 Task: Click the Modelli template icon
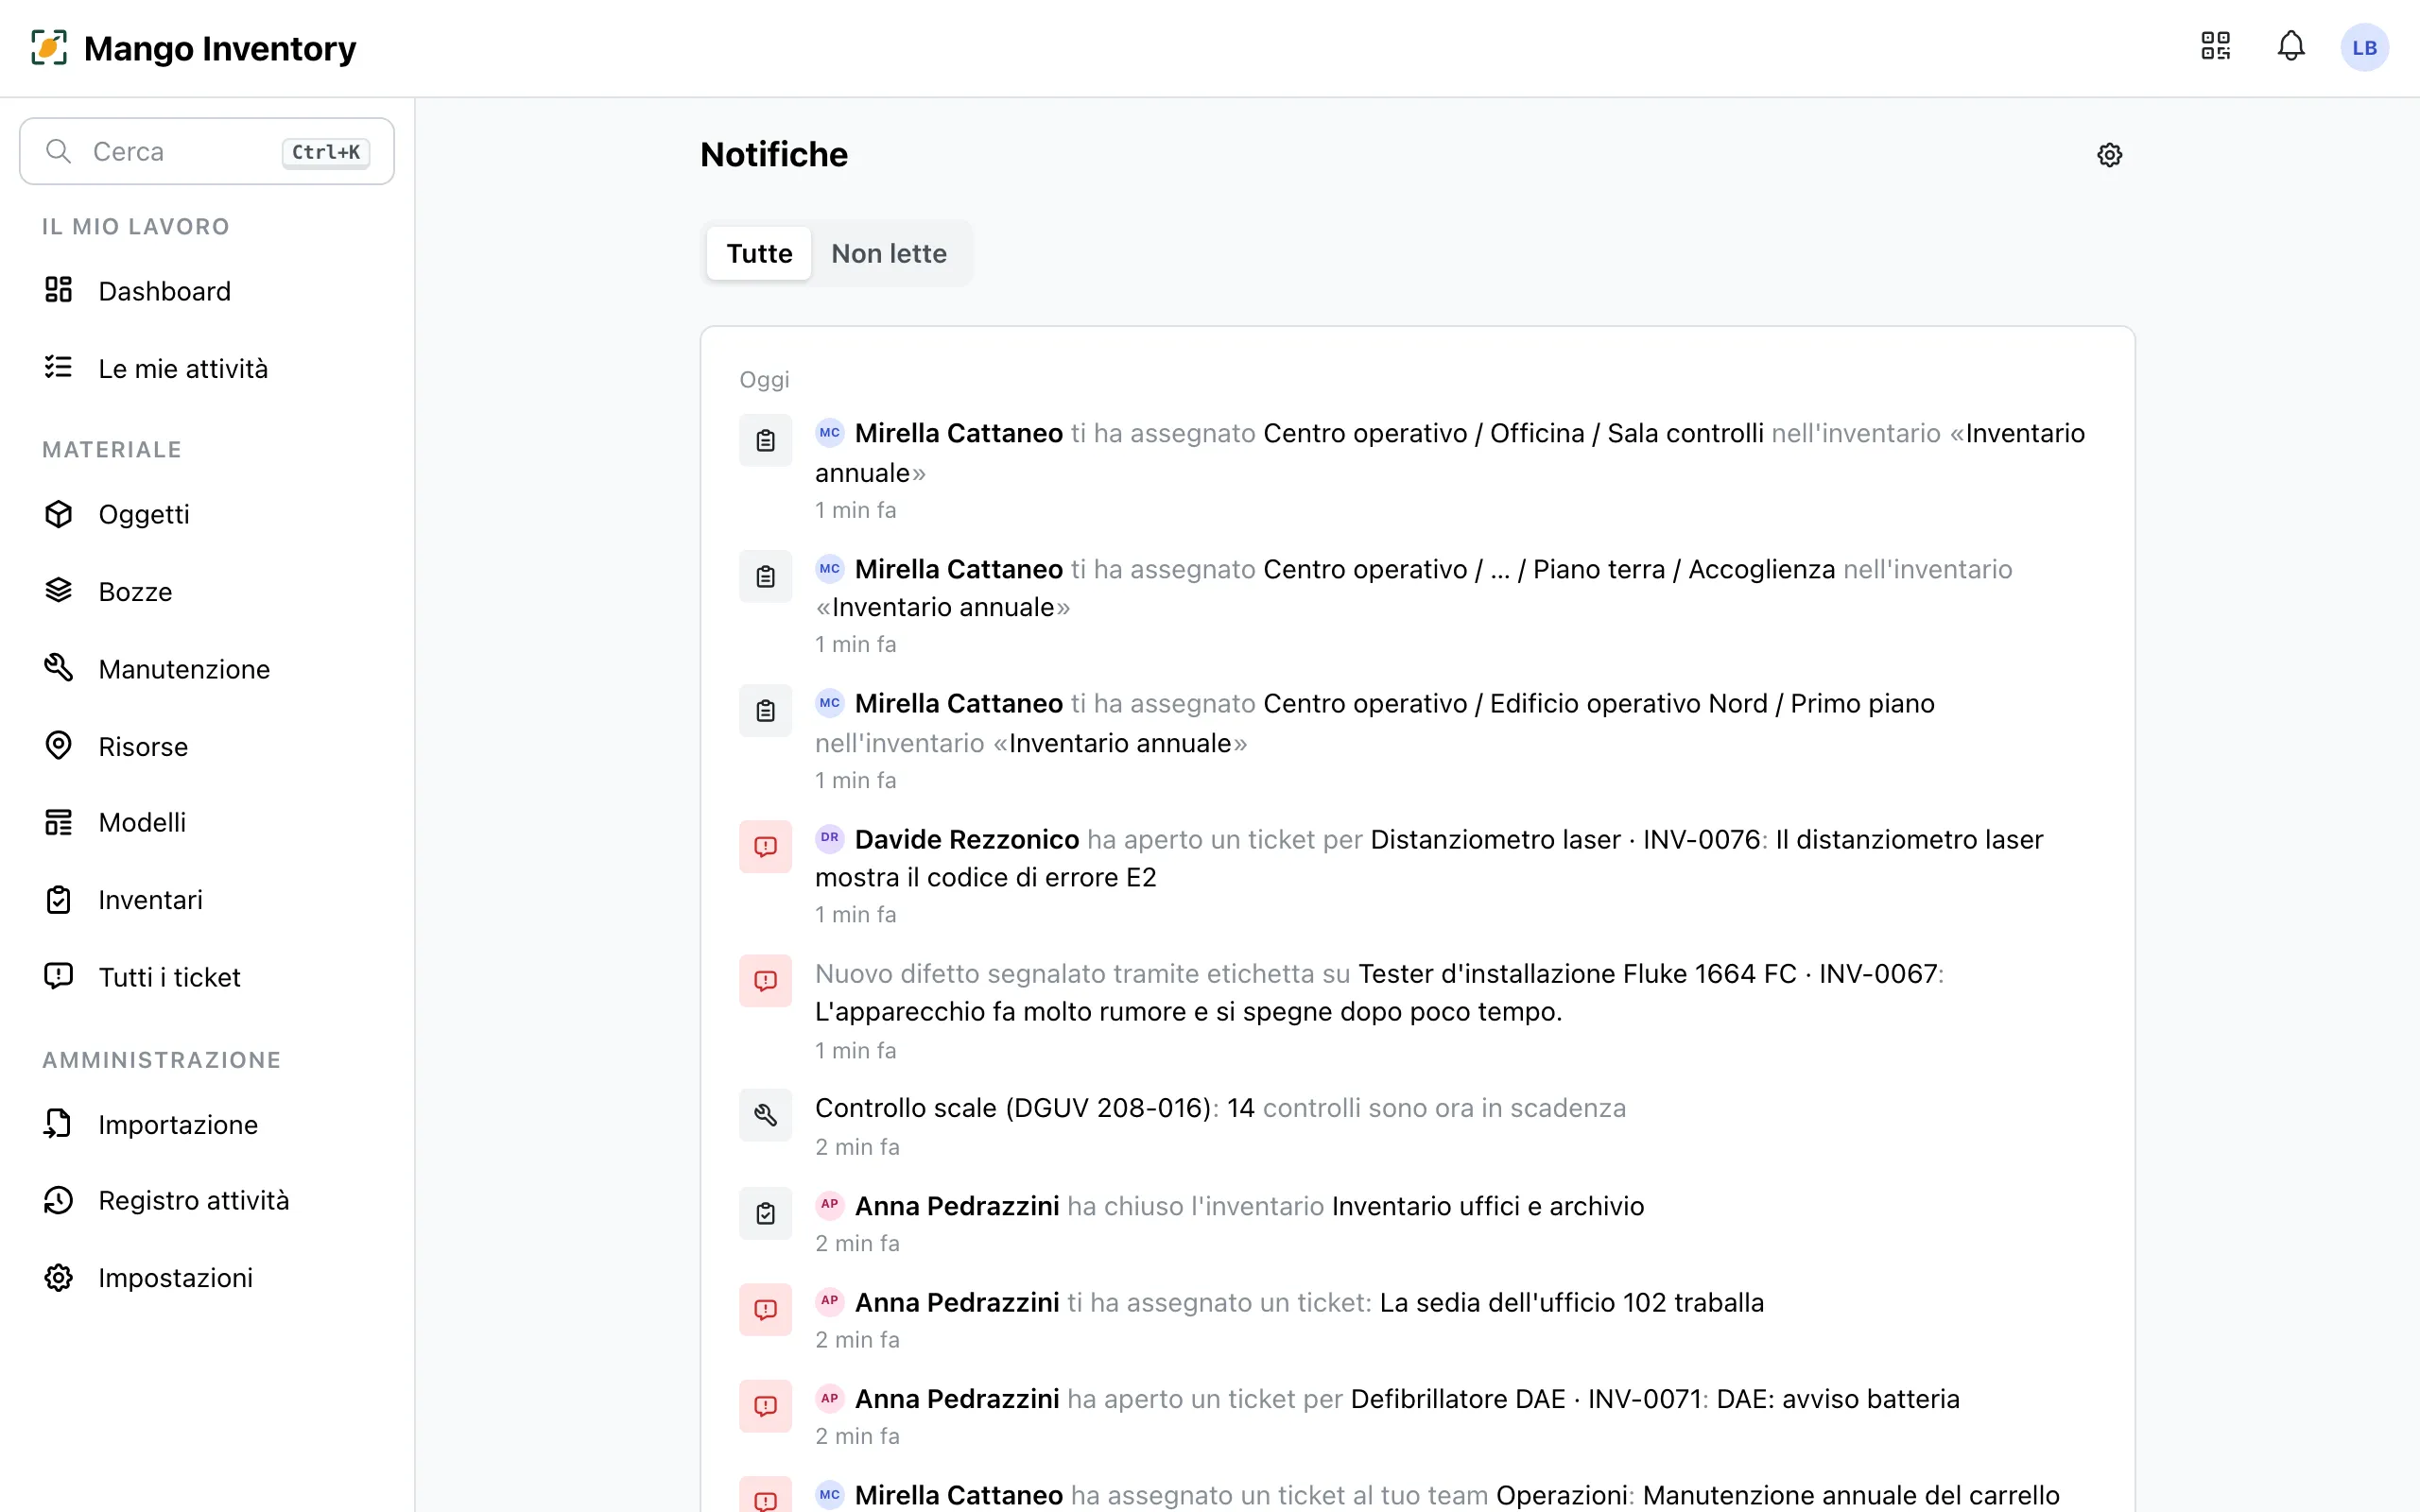59,822
